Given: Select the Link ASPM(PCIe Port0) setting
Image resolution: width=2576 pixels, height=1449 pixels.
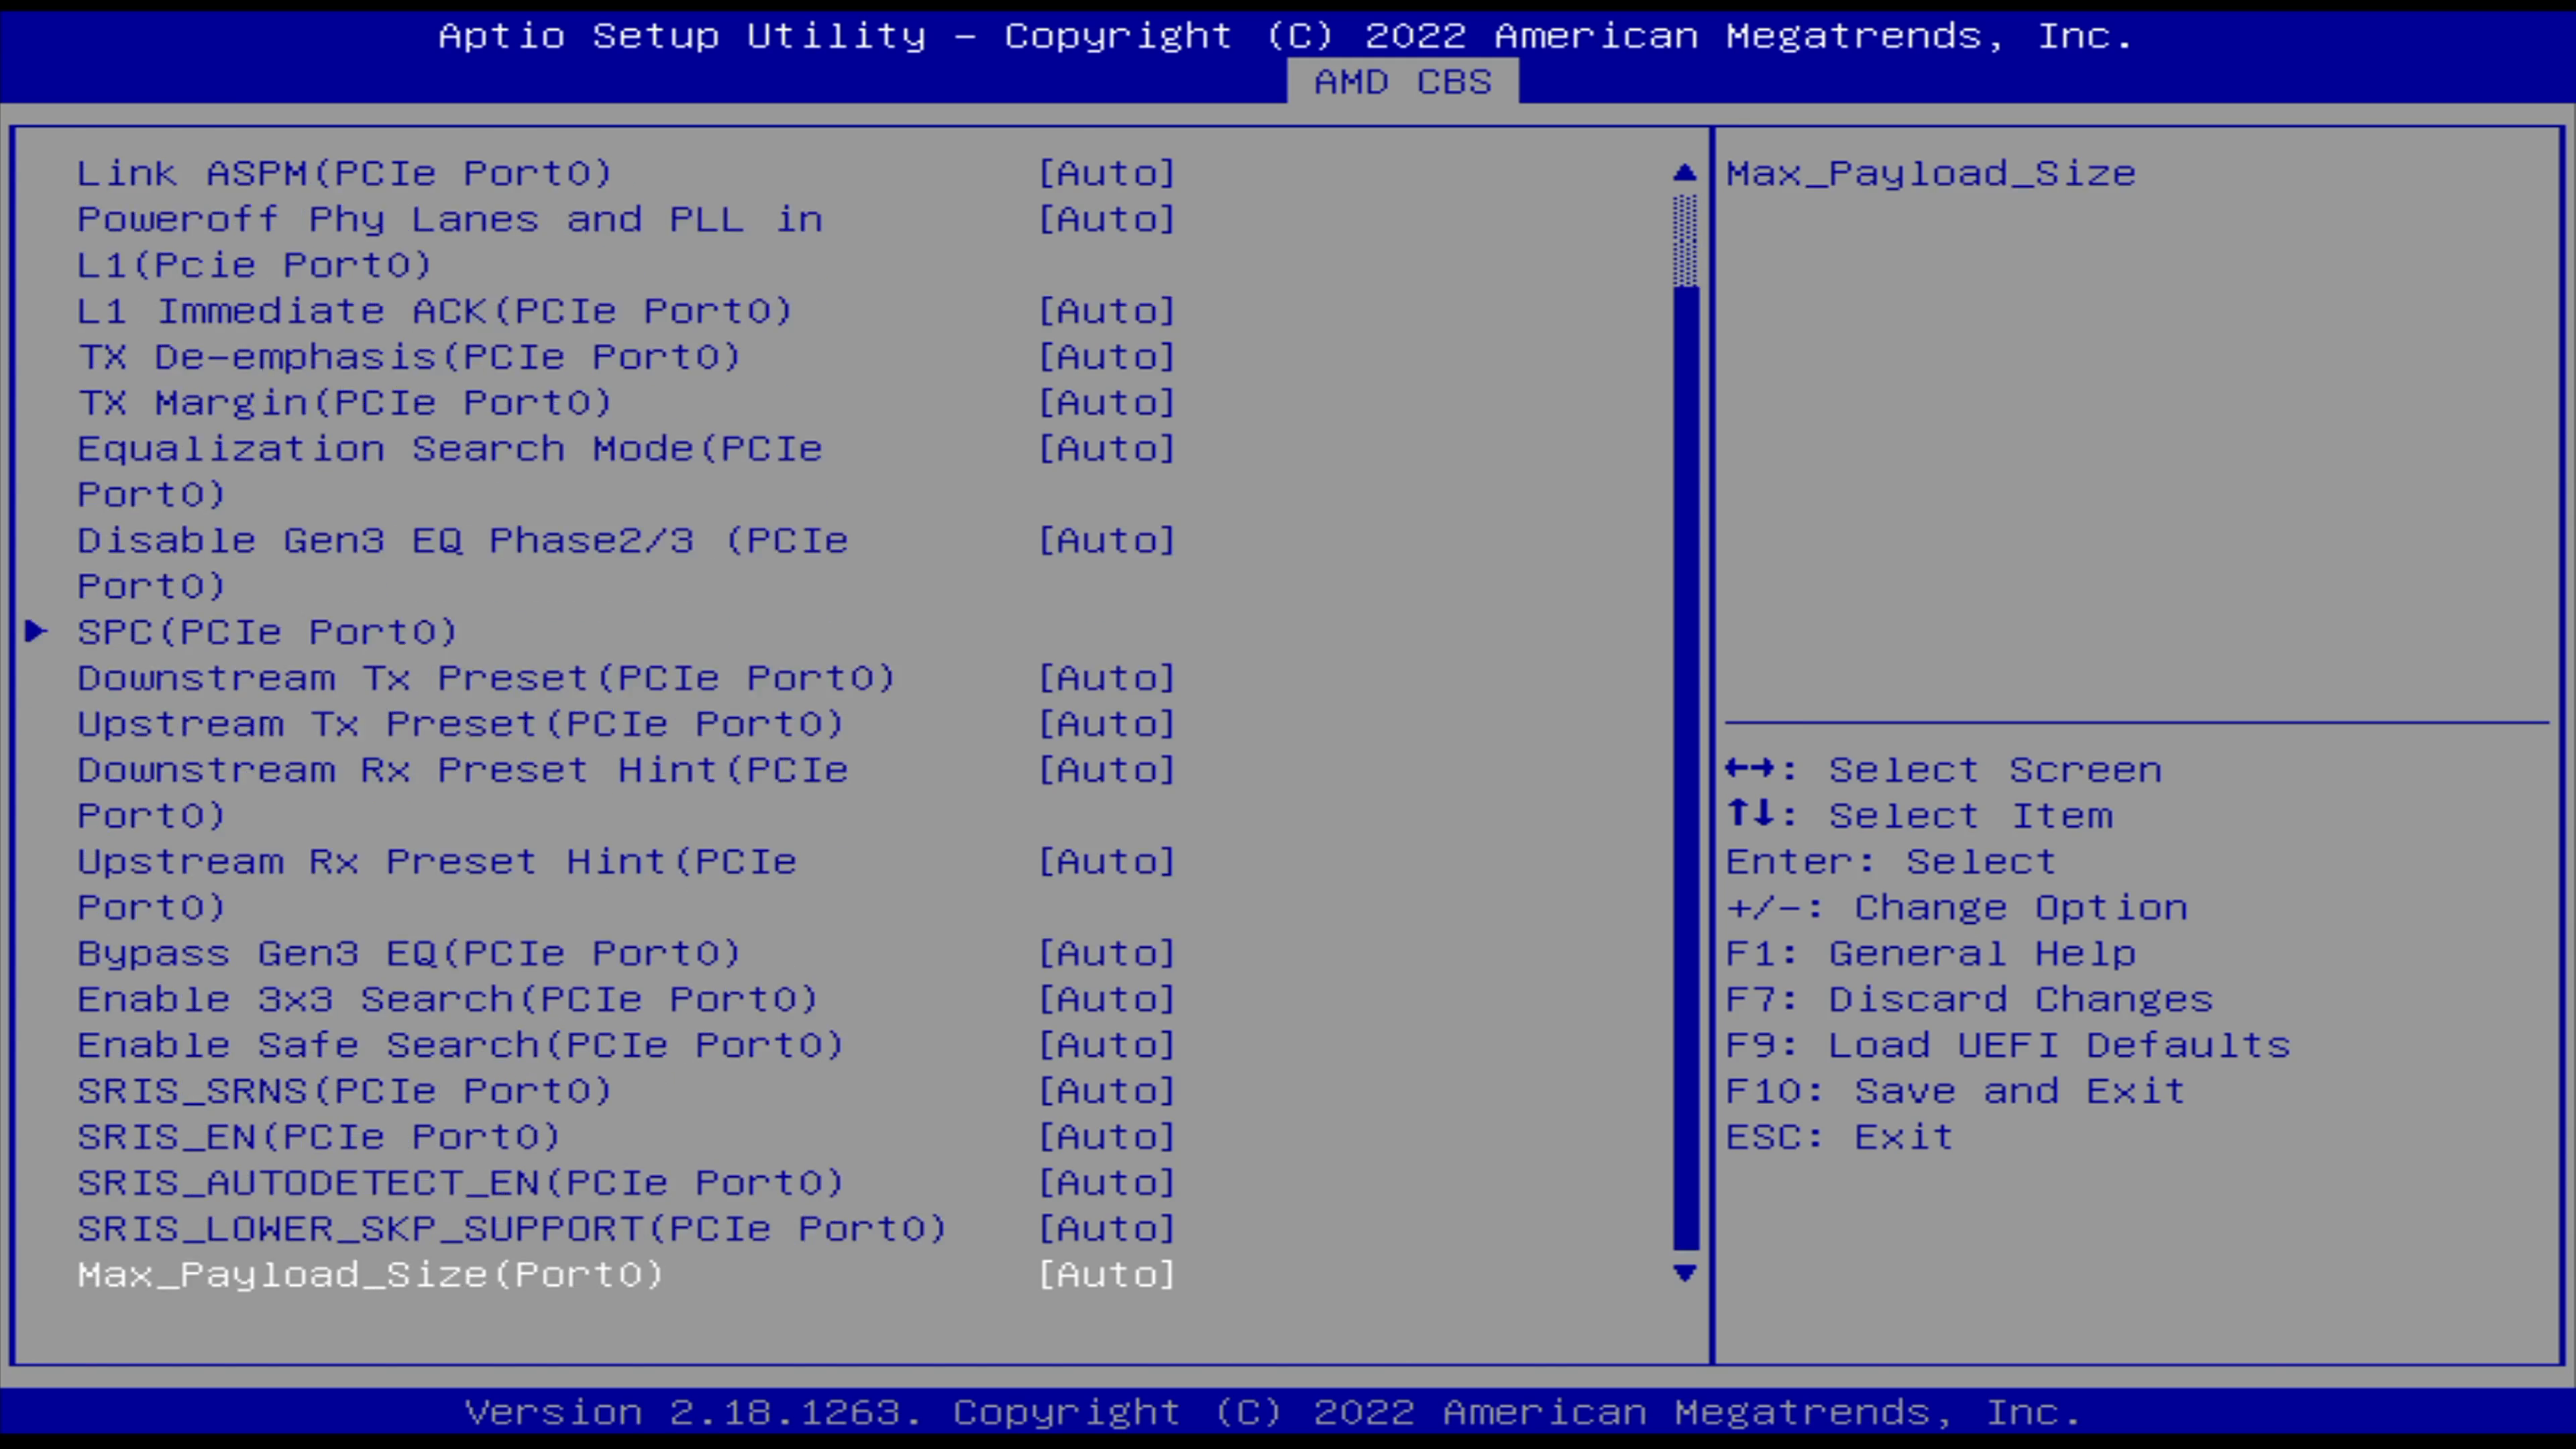Looking at the screenshot, I should 345,173.
